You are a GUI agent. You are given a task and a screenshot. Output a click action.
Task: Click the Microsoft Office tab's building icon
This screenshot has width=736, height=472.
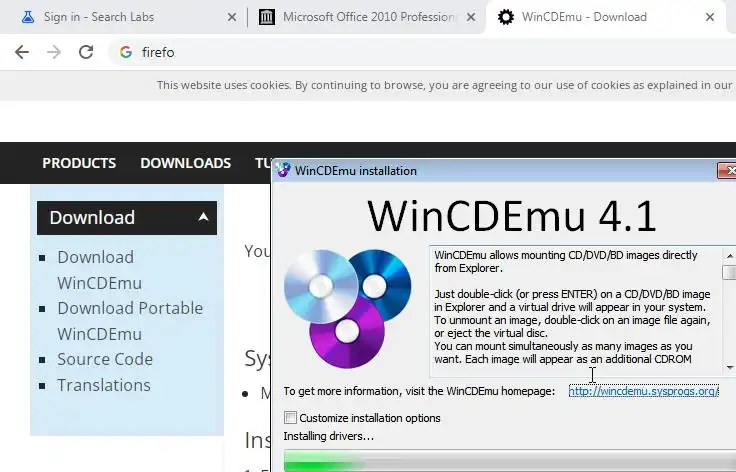click(x=267, y=17)
